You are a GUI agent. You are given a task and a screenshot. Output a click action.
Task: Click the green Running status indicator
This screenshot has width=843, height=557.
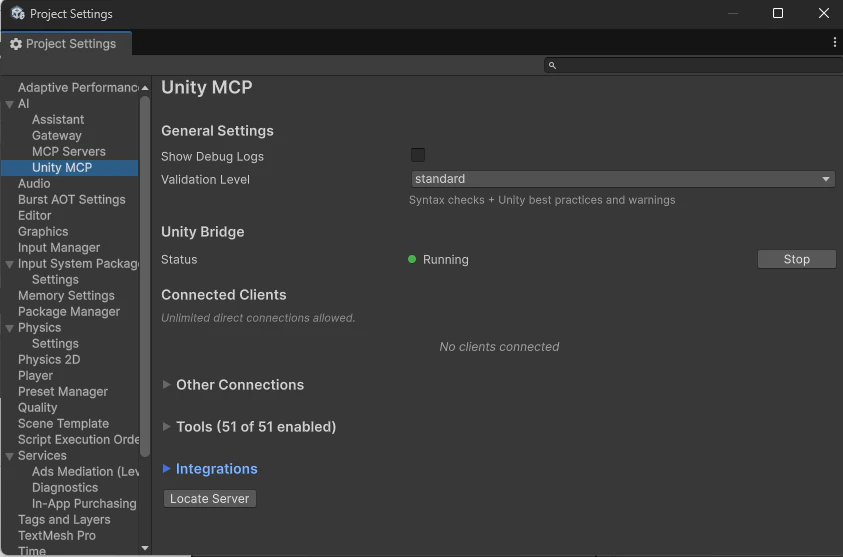(412, 259)
